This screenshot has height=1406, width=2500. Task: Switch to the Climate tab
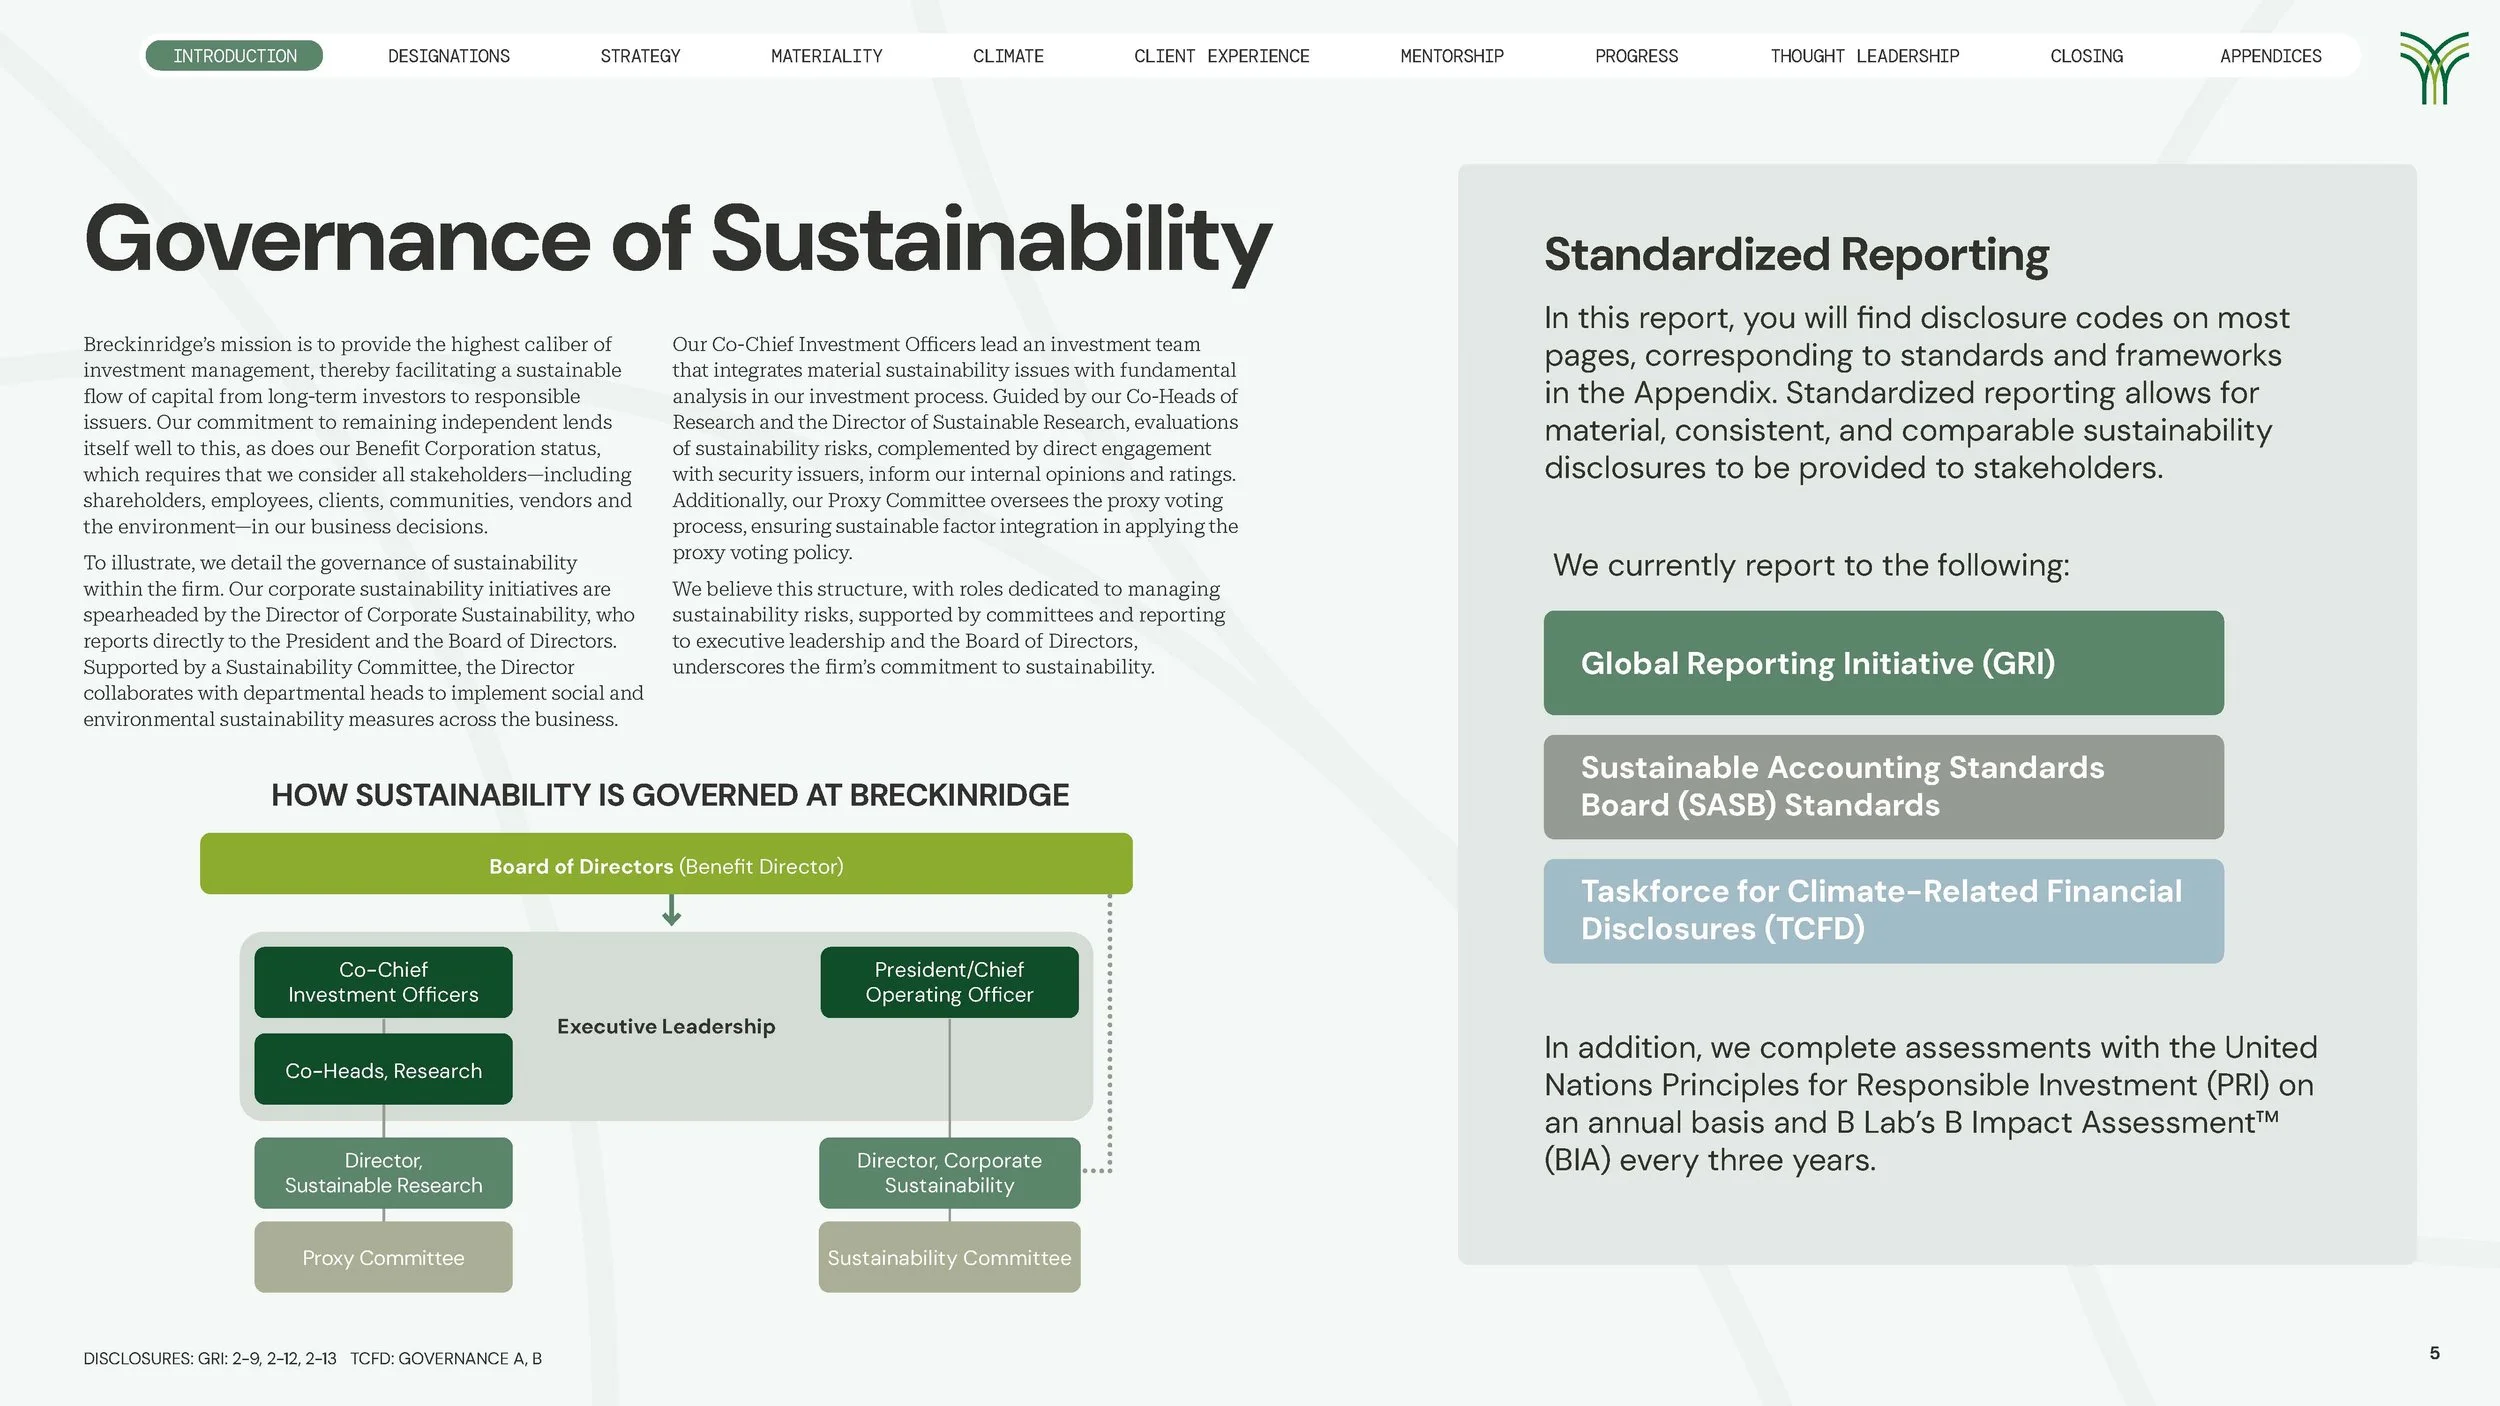1008,56
